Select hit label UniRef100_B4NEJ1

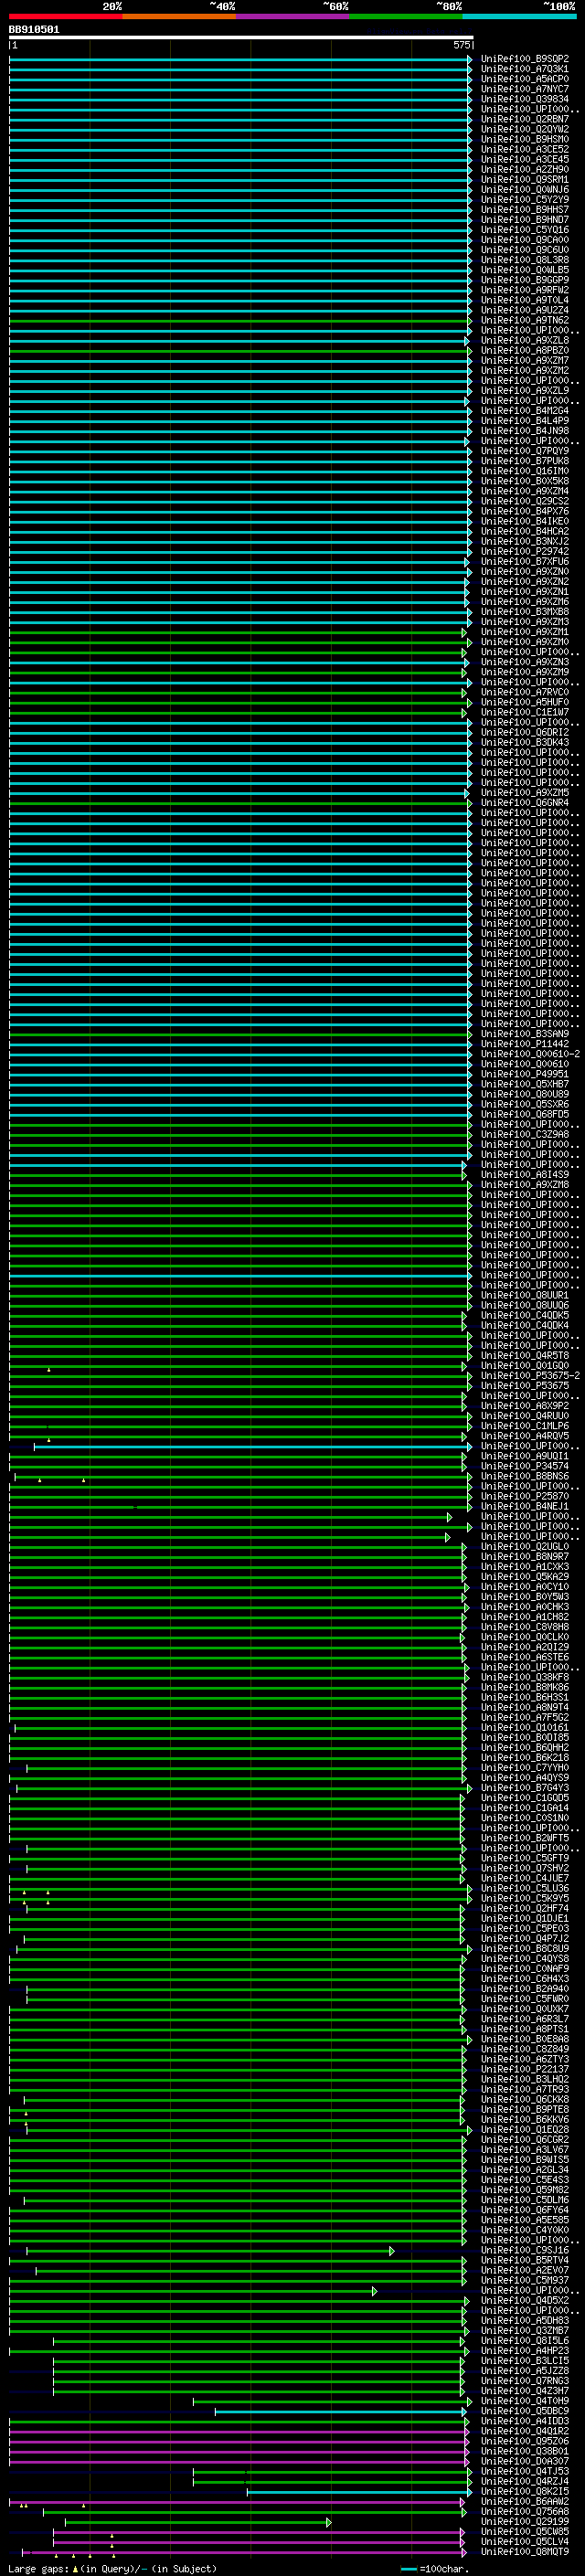(x=525, y=1506)
